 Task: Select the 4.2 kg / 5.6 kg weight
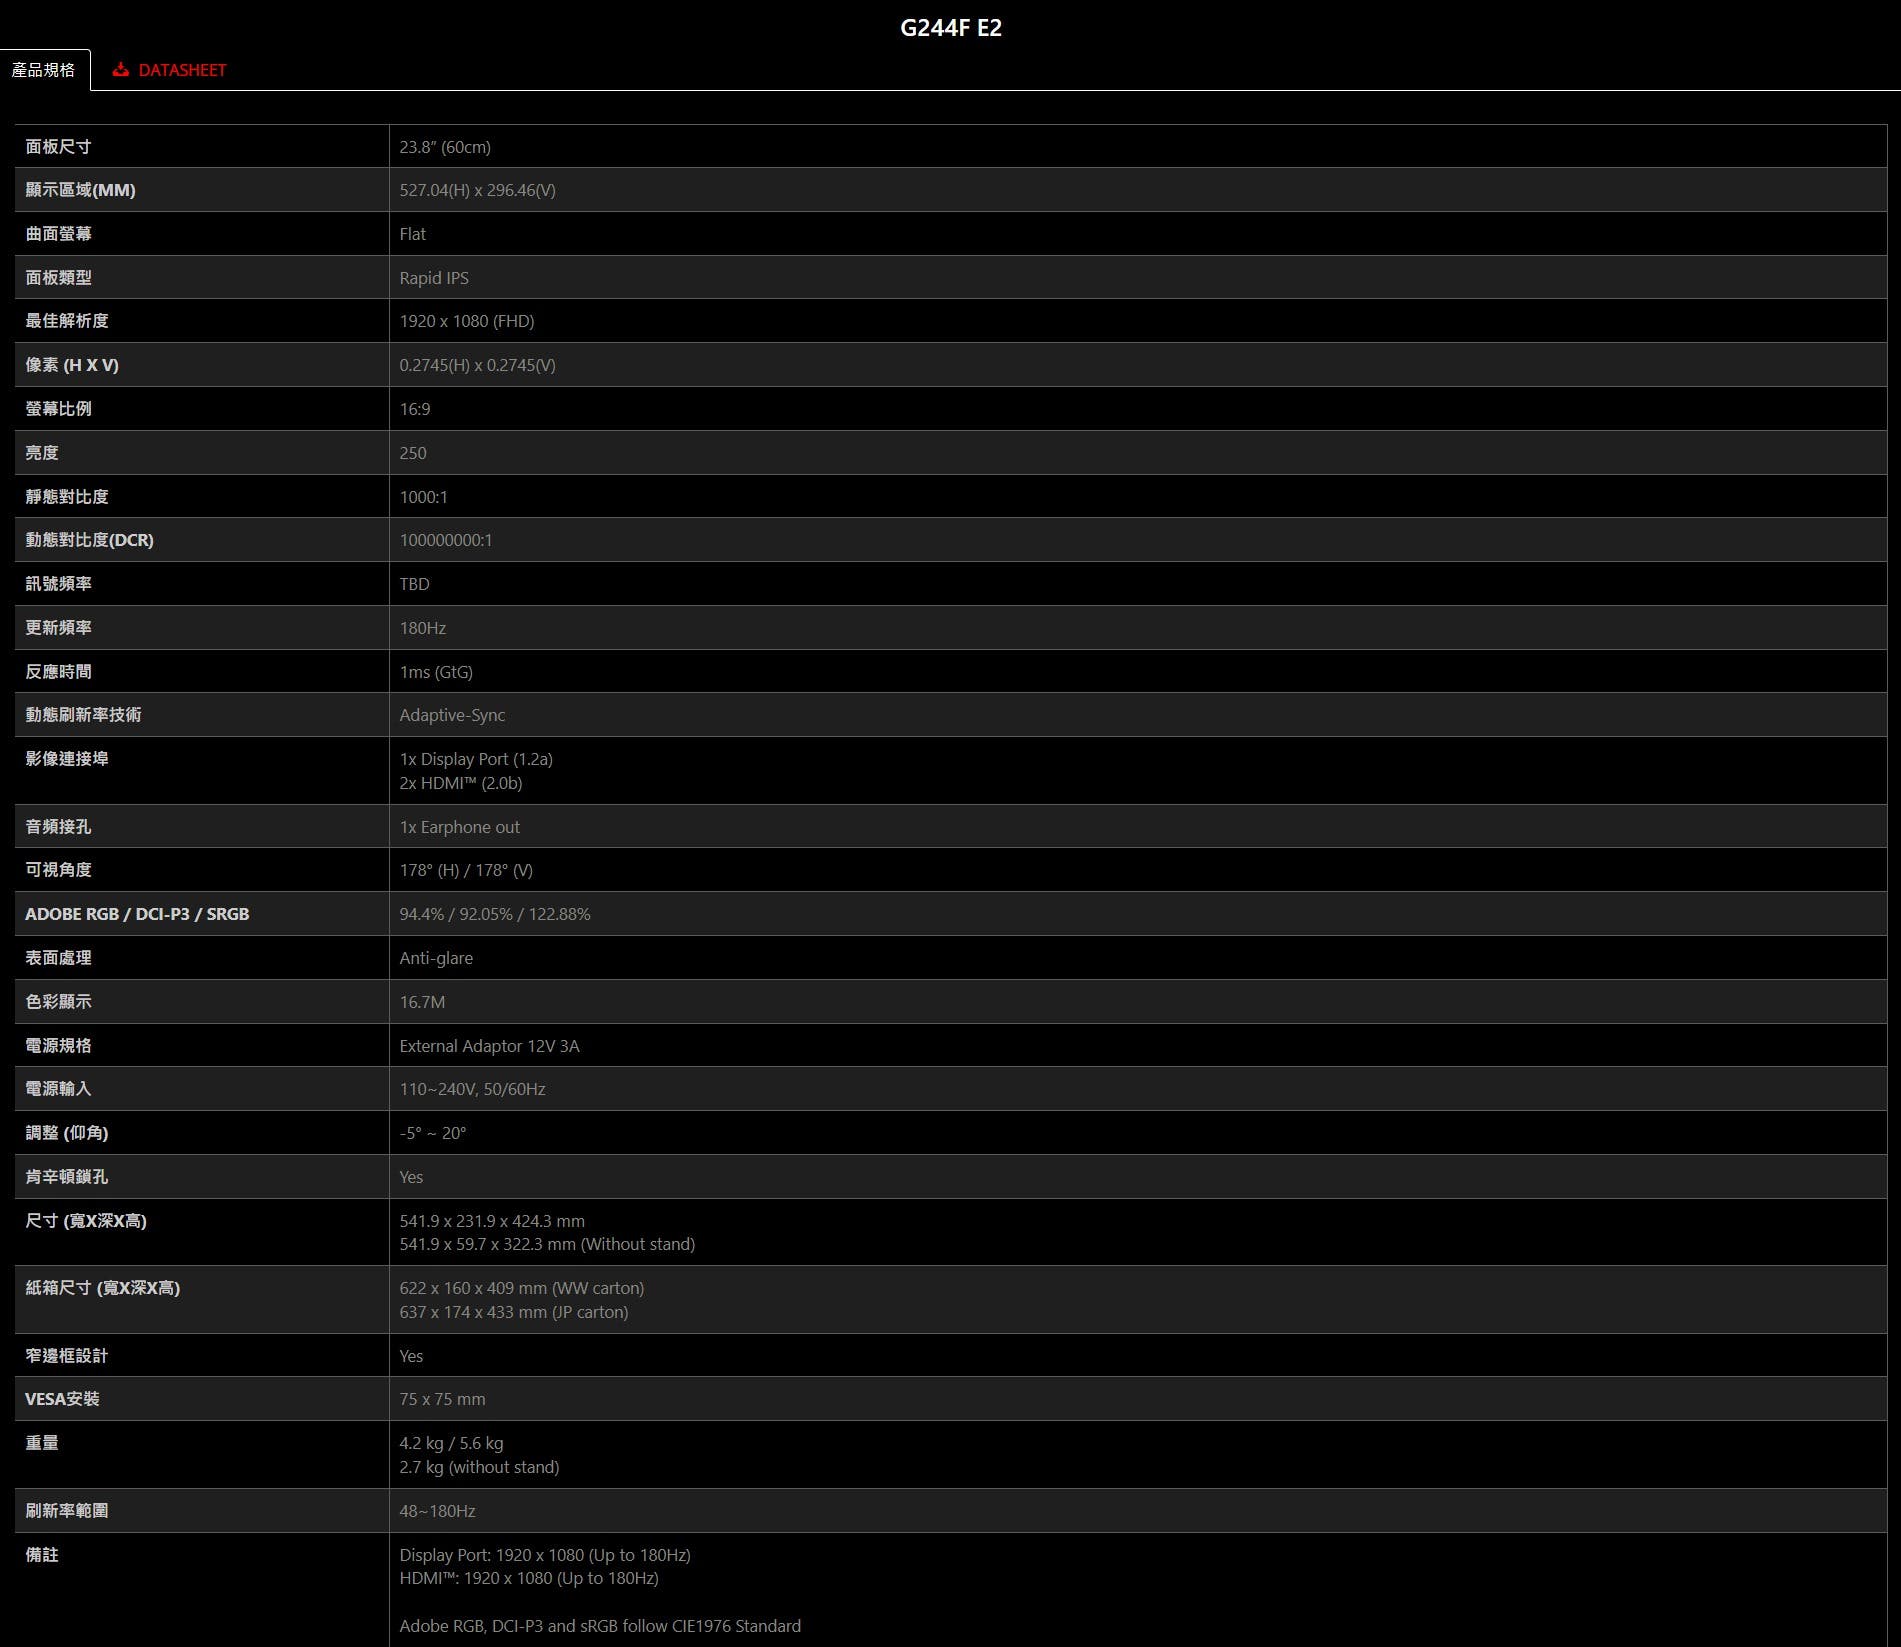tap(451, 1443)
